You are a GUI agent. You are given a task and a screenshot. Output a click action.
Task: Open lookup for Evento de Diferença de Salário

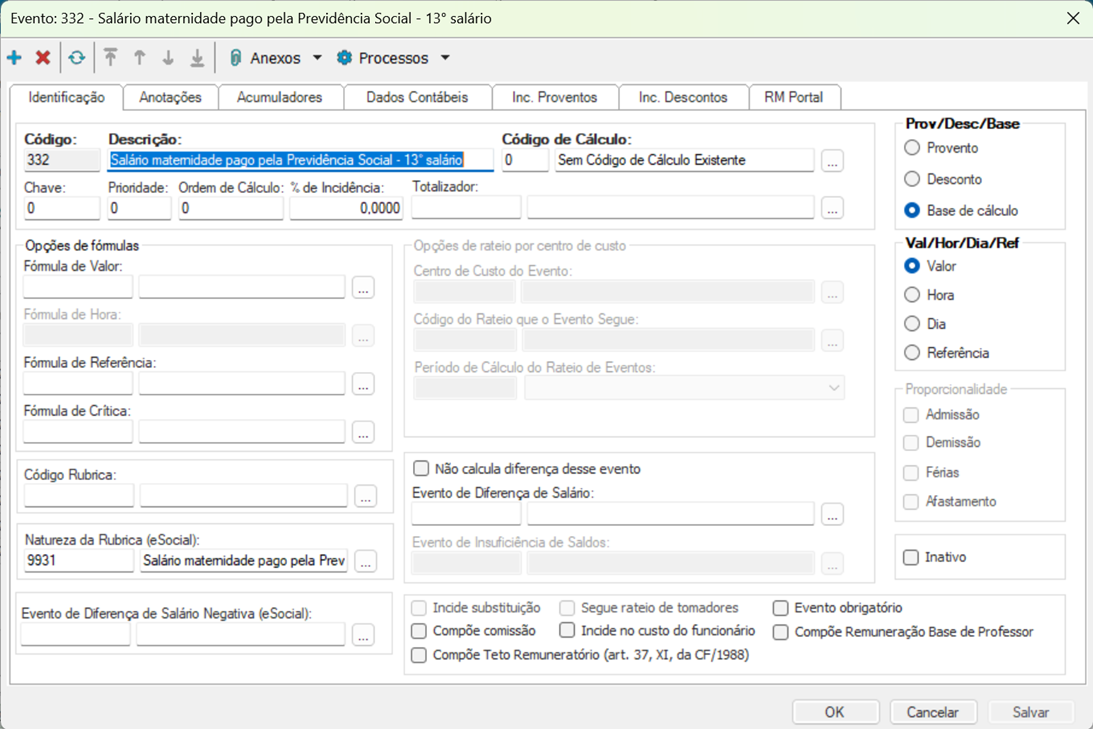832,514
